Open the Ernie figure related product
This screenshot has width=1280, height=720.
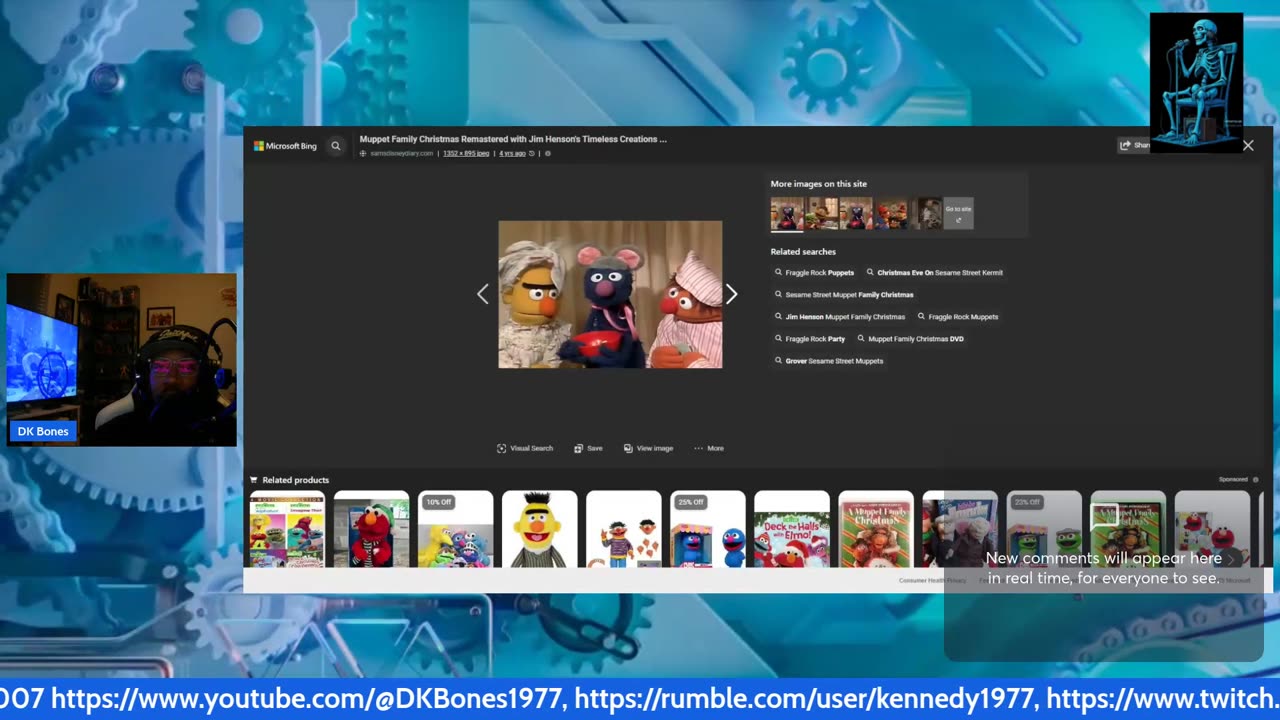pyautogui.click(x=623, y=529)
